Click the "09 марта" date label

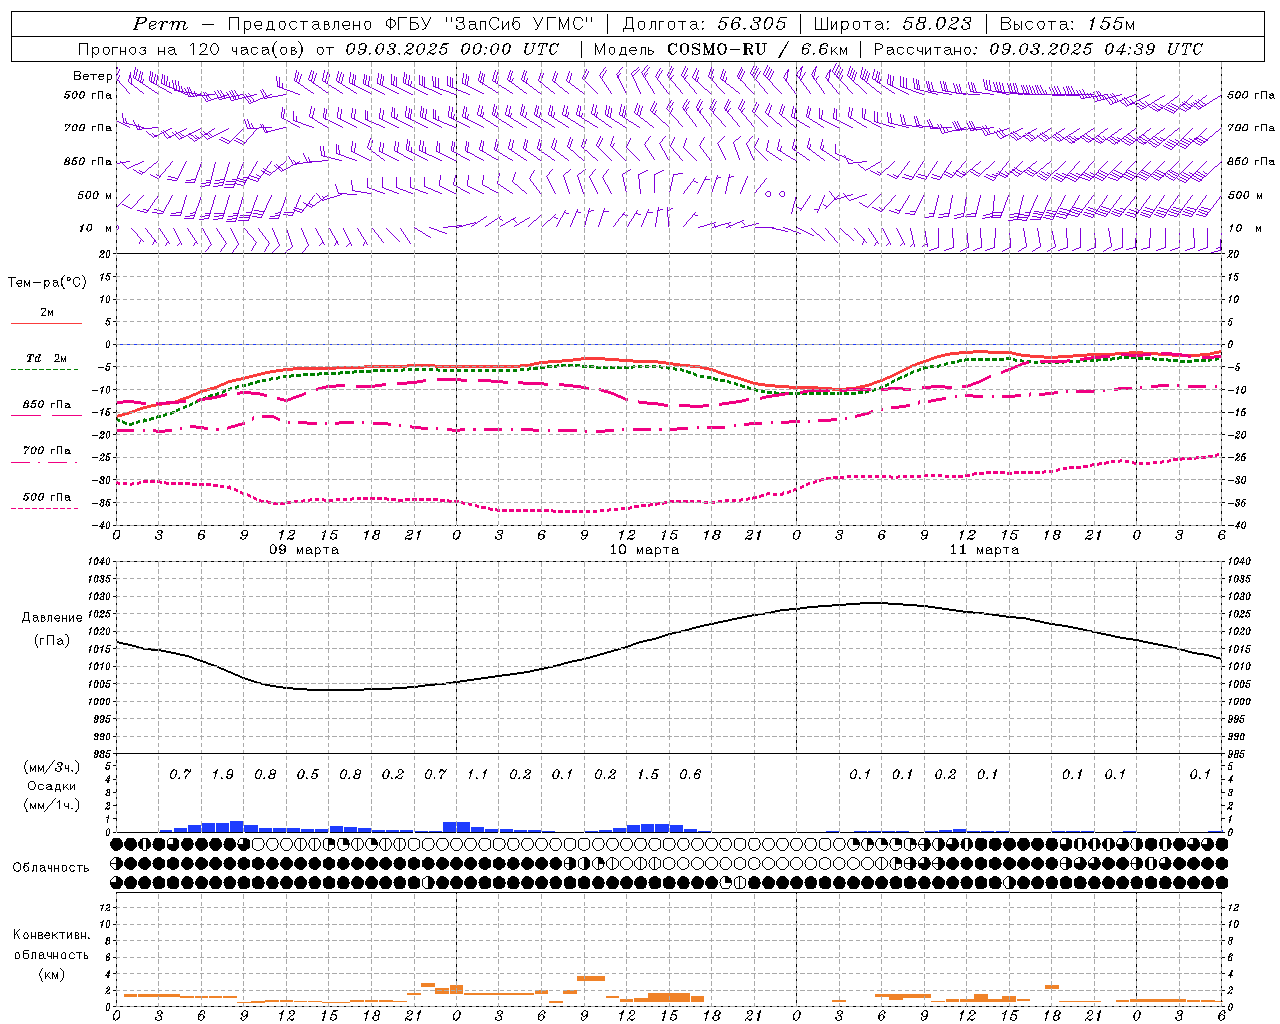(304, 550)
